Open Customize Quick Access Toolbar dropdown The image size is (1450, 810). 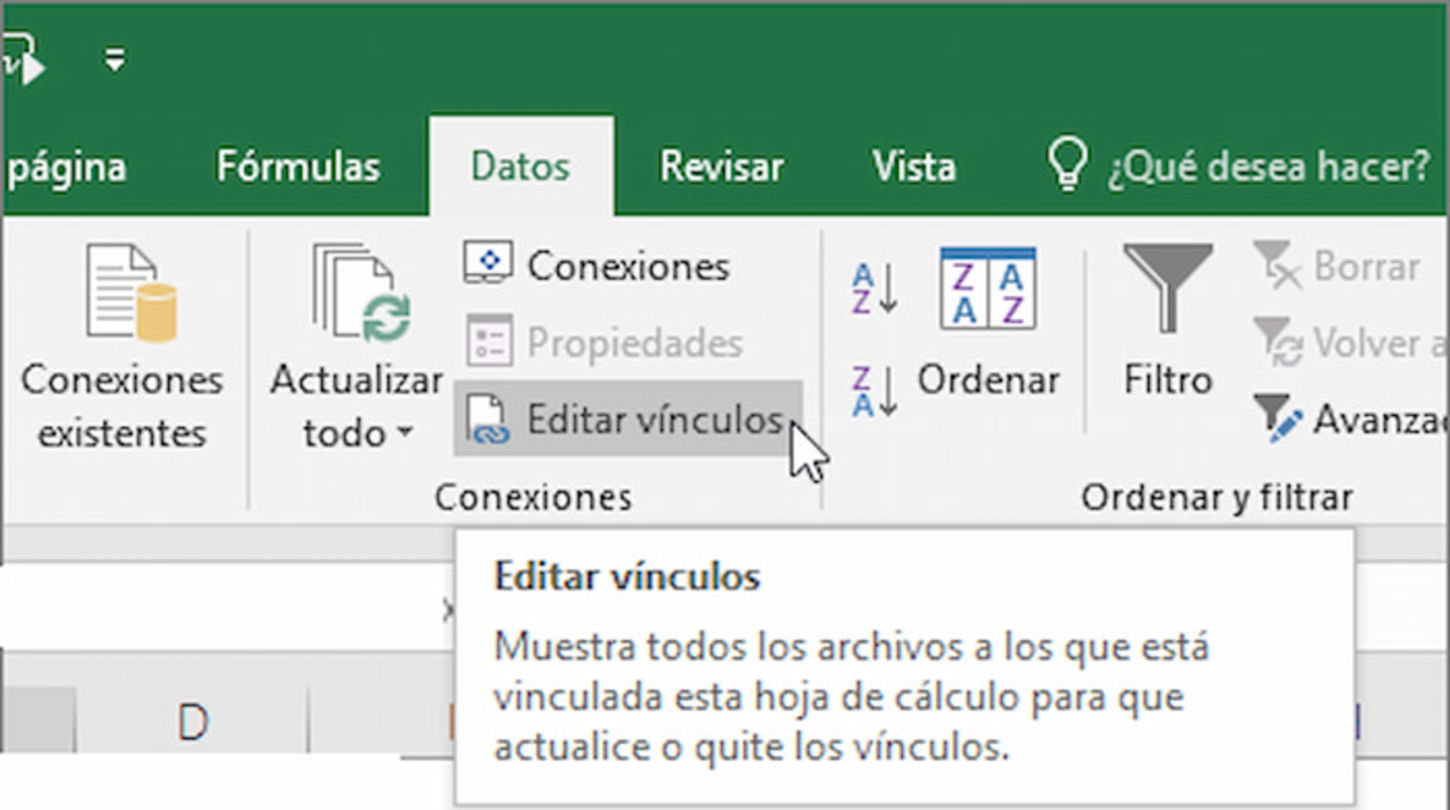115,61
